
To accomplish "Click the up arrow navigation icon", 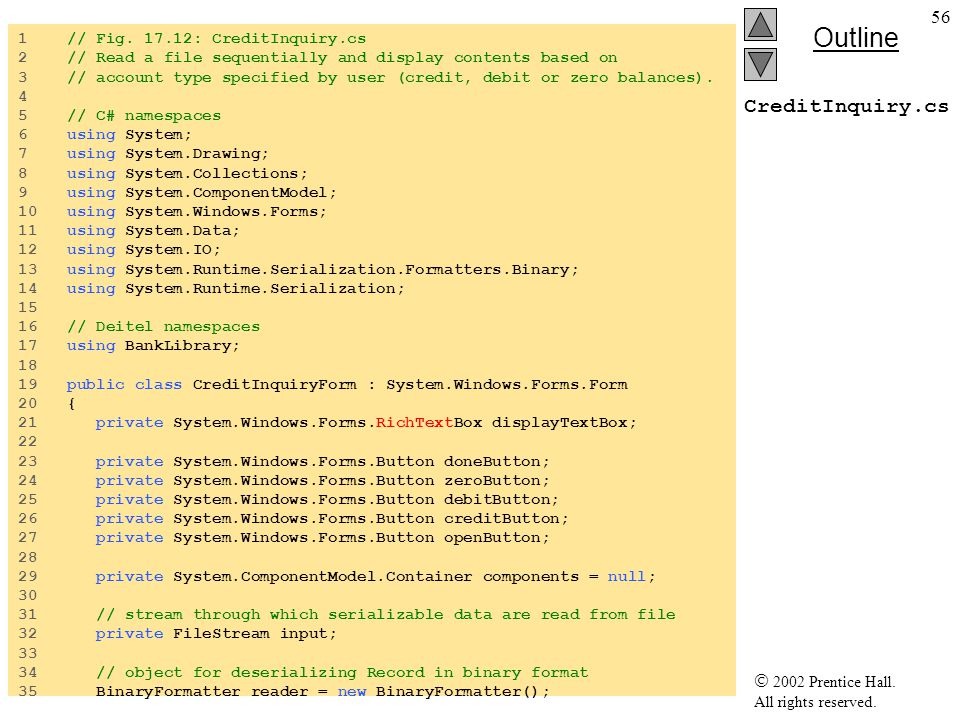I will 760,24.
